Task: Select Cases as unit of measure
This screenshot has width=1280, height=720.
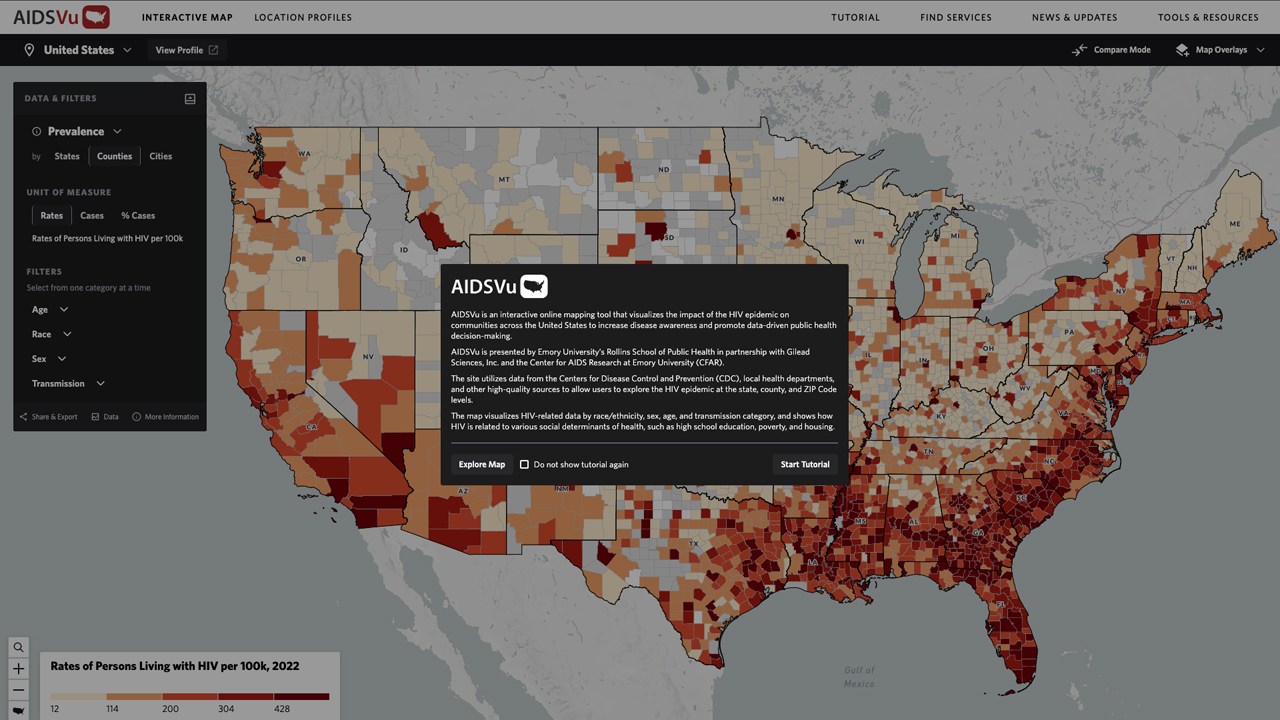Action: pos(92,215)
